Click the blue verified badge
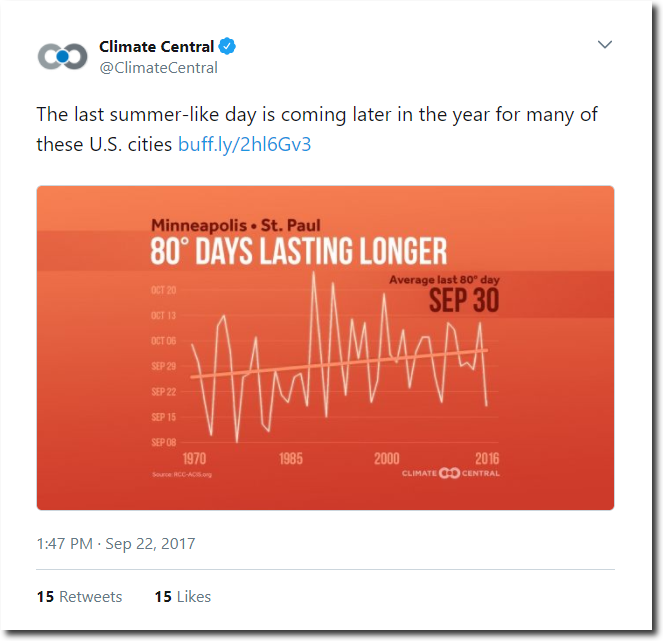Image resolution: width=663 pixels, height=641 pixels. (227, 47)
